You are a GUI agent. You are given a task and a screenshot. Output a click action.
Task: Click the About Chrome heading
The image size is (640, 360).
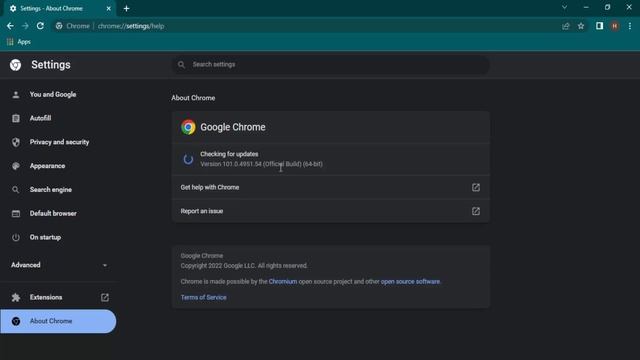click(193, 98)
